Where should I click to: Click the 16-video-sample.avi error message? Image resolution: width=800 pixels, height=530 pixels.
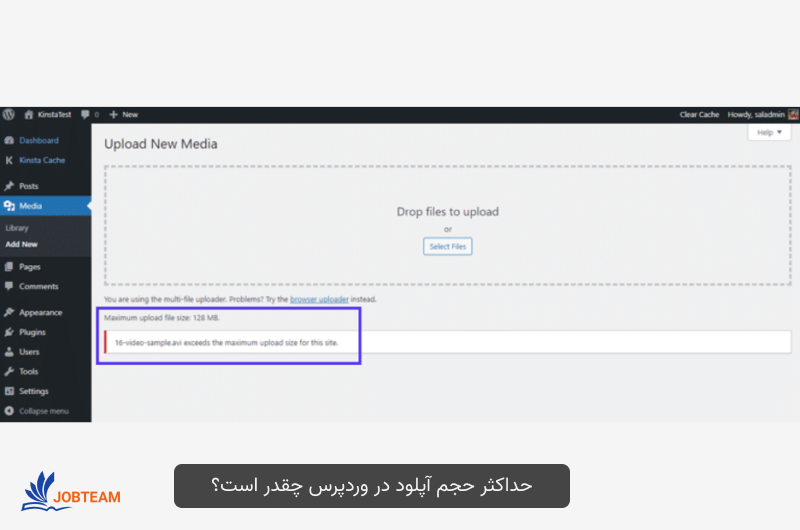(226, 342)
